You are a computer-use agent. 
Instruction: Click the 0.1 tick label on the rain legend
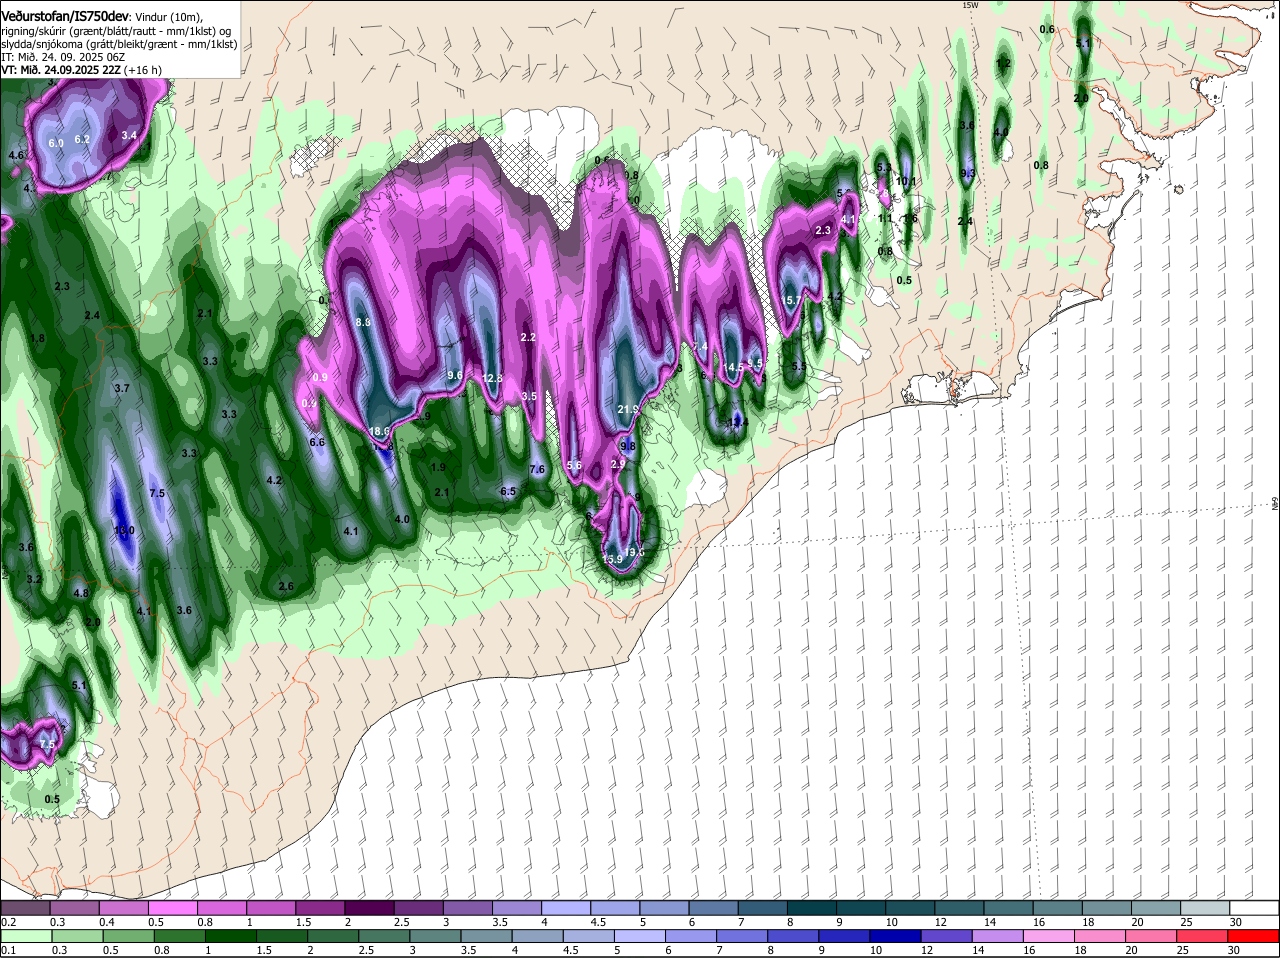click(8, 950)
